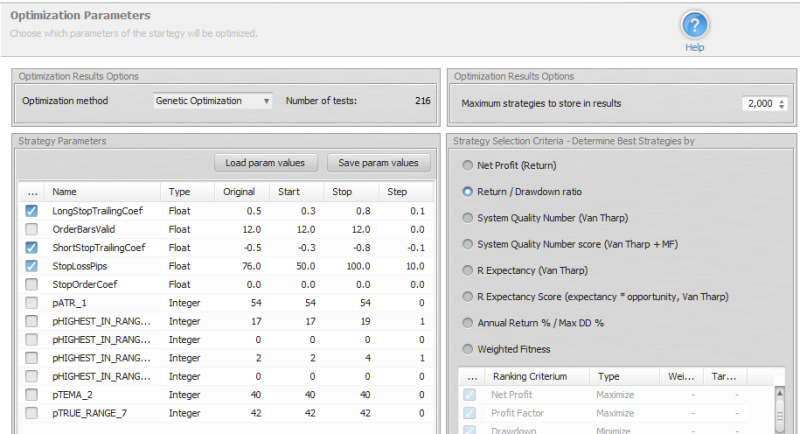Choose Annual Return % / Max DD %
The width and height of the screenshot is (800, 434).
tap(467, 323)
